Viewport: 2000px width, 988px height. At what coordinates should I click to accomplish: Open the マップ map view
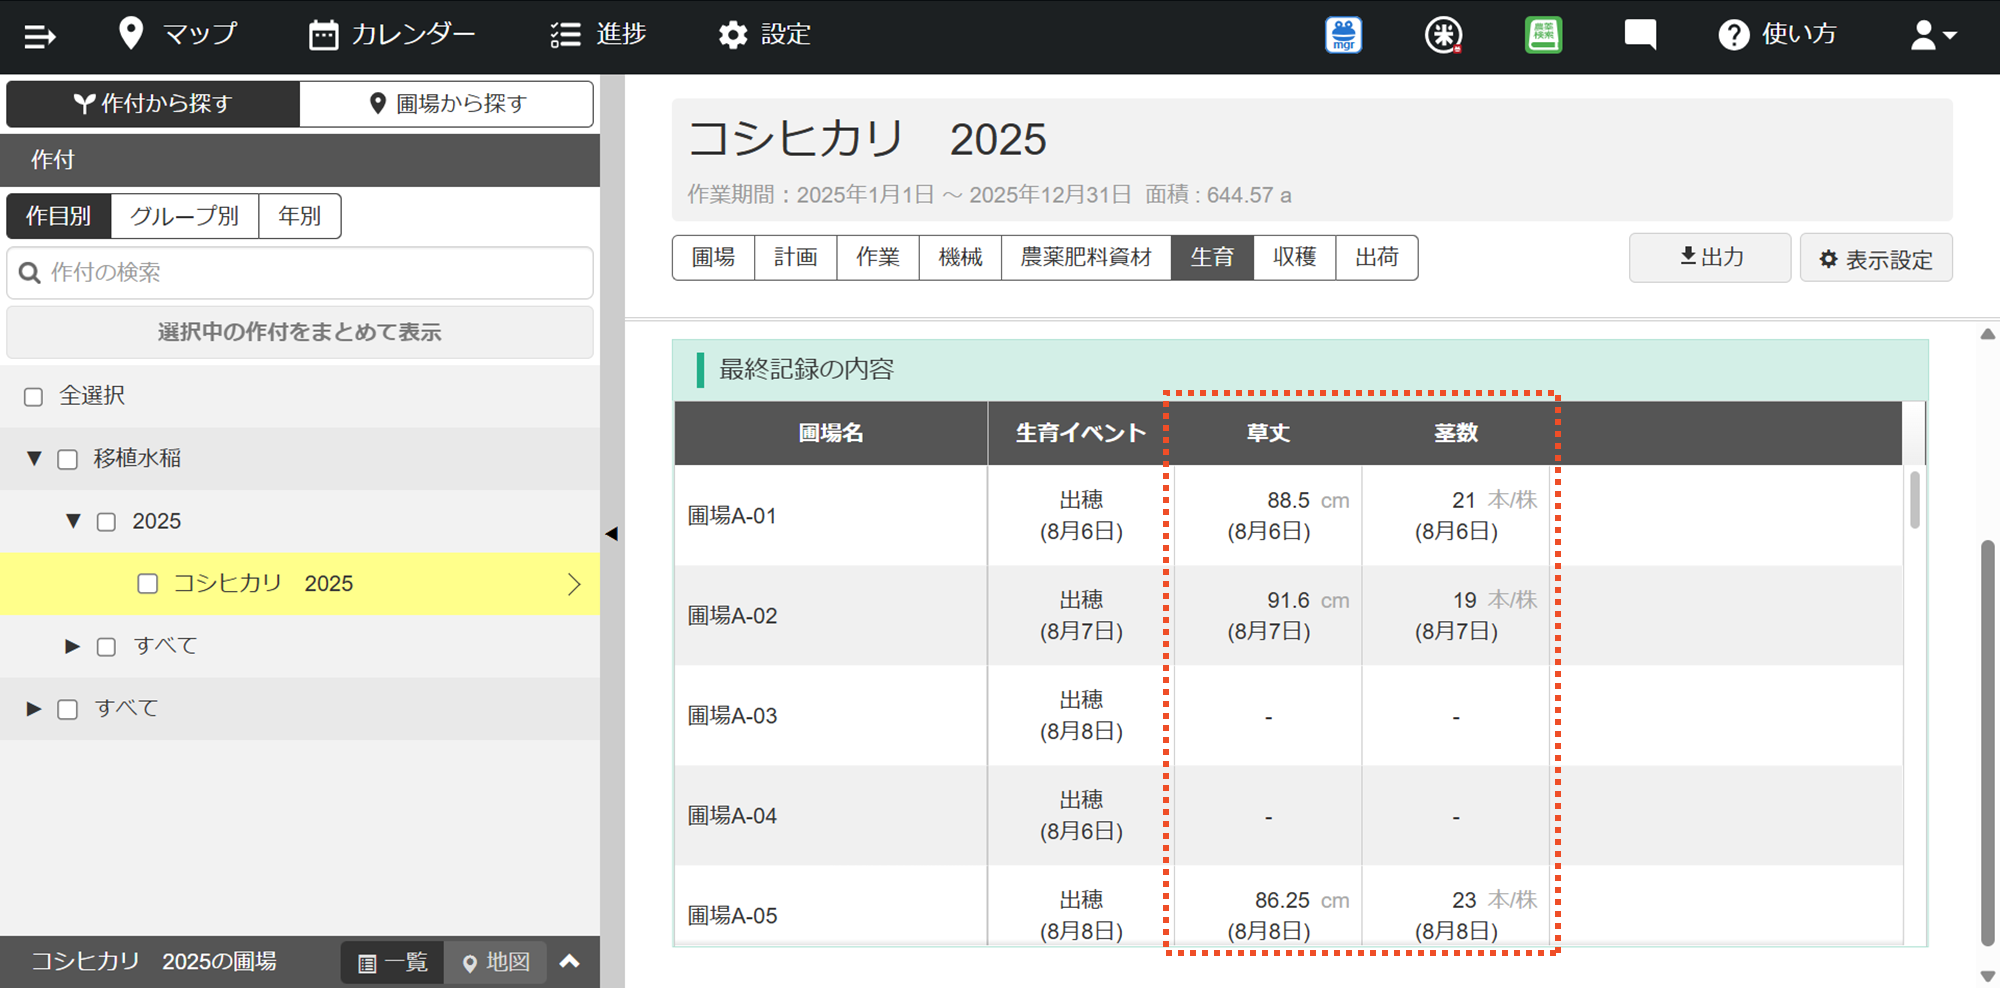pyautogui.click(x=177, y=34)
